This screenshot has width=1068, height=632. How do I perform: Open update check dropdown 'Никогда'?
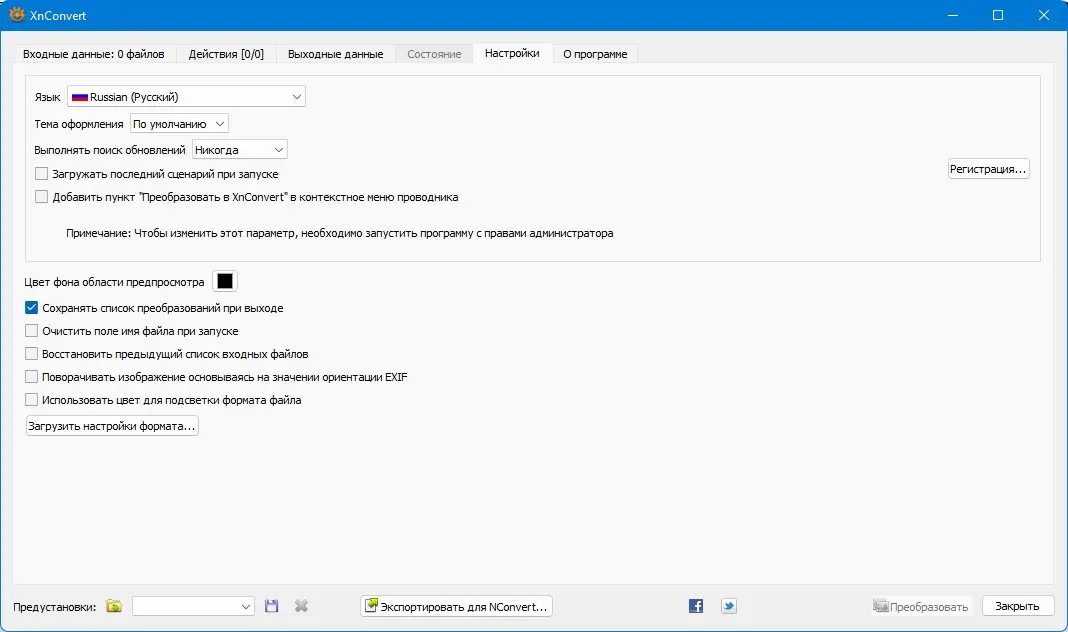(240, 150)
